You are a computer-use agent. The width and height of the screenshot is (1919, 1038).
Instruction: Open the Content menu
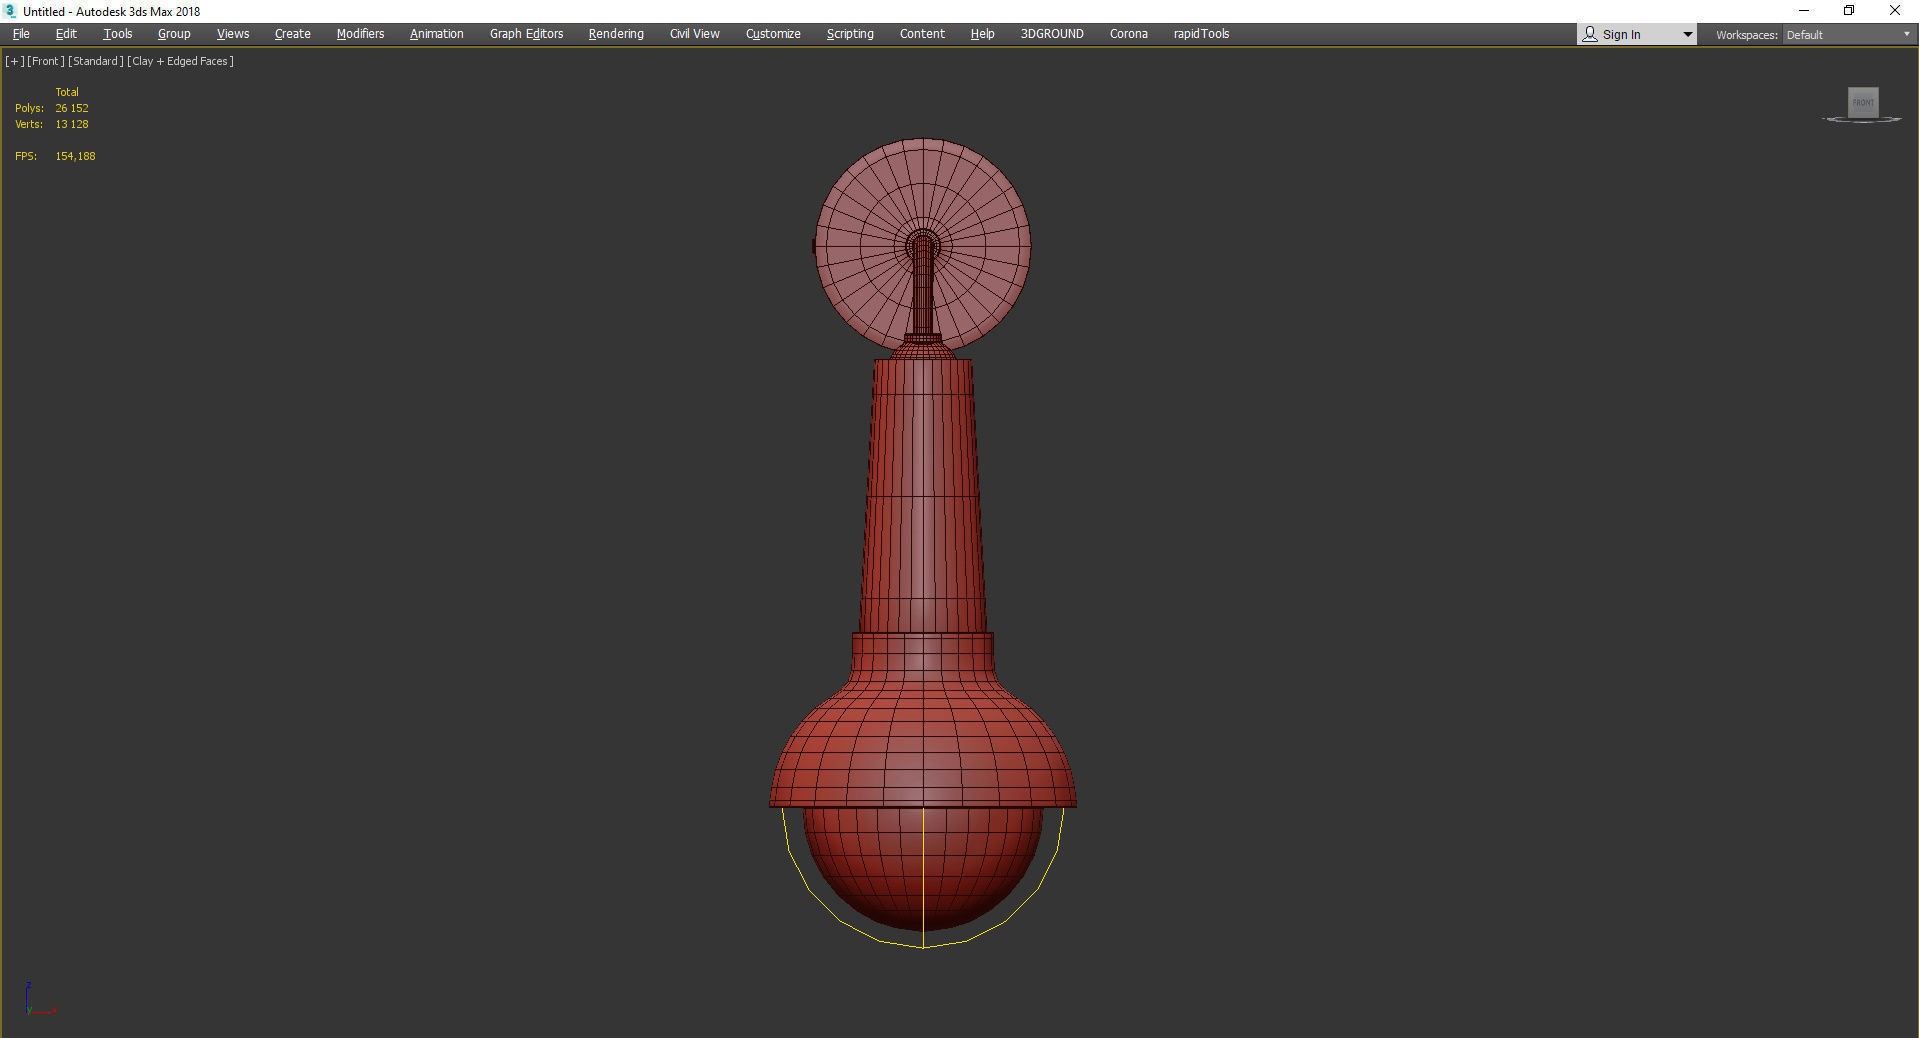[x=922, y=34]
